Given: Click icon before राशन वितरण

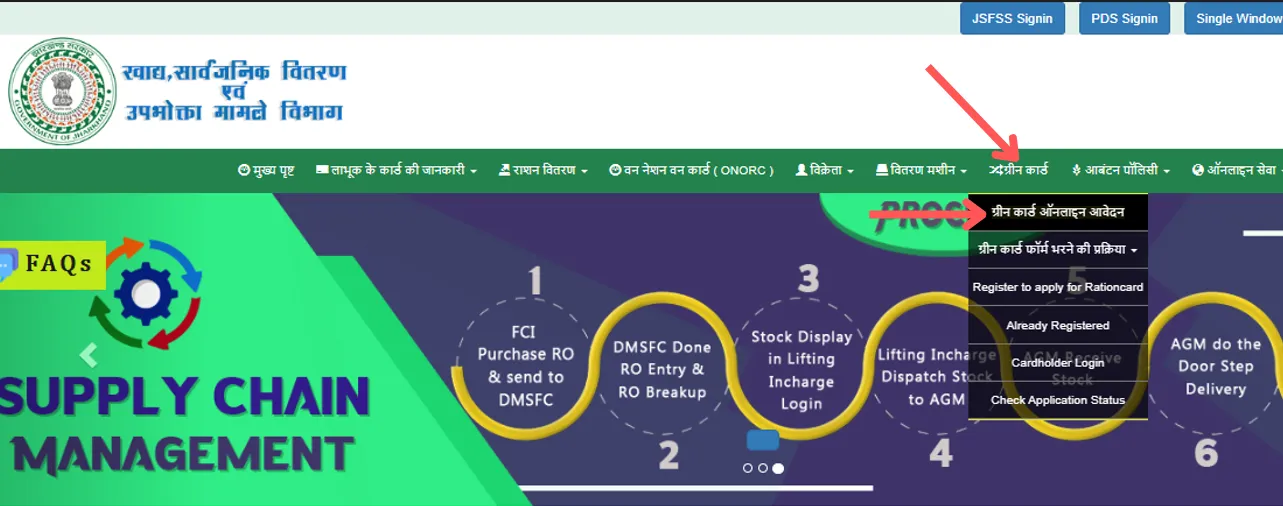Looking at the screenshot, I should pos(504,170).
